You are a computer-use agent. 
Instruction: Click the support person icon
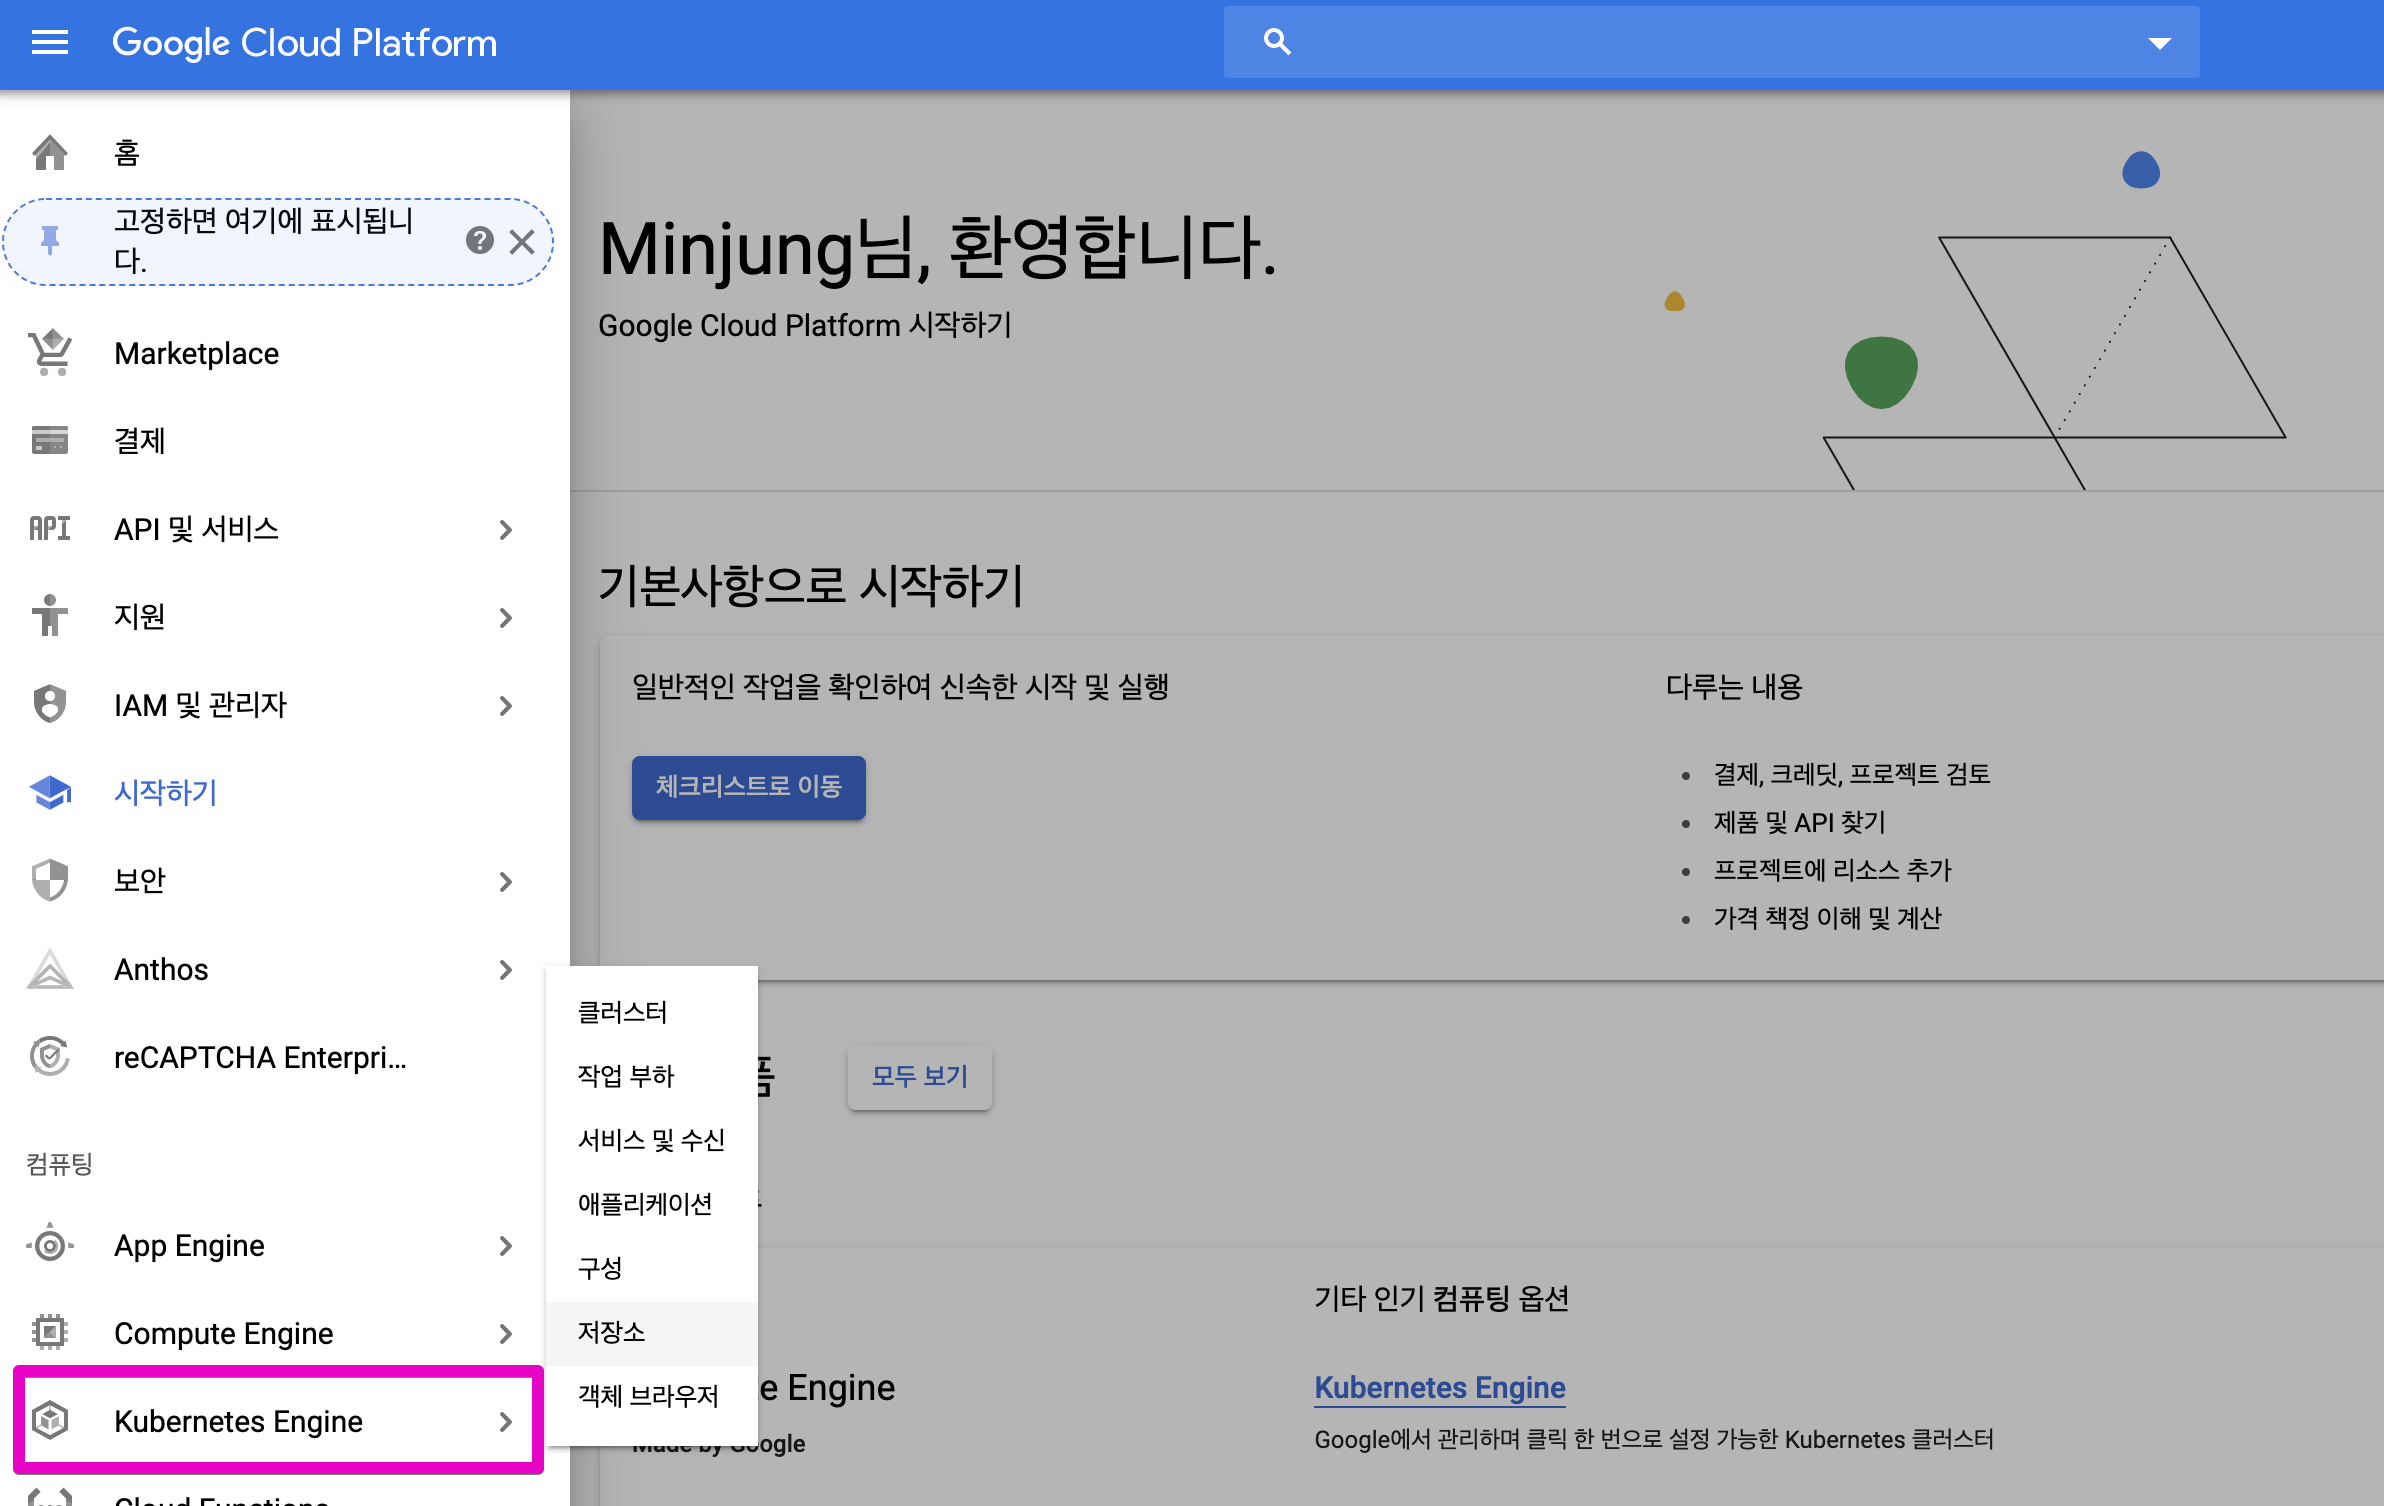point(50,616)
